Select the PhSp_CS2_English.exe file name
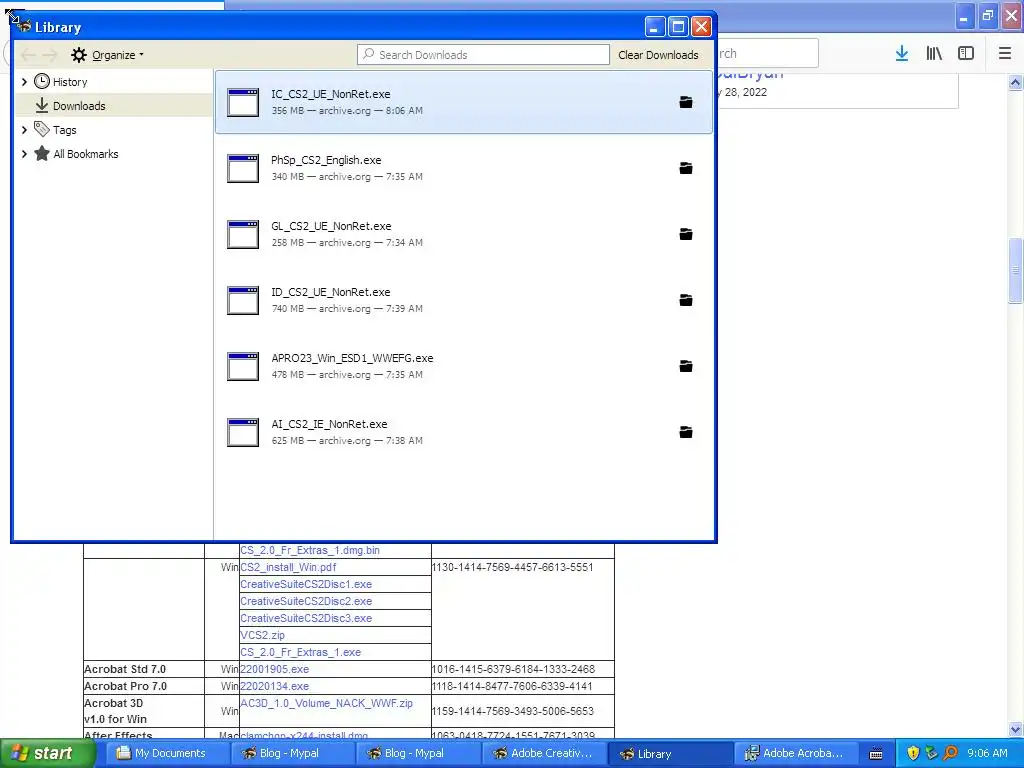The image size is (1024, 768). point(326,160)
